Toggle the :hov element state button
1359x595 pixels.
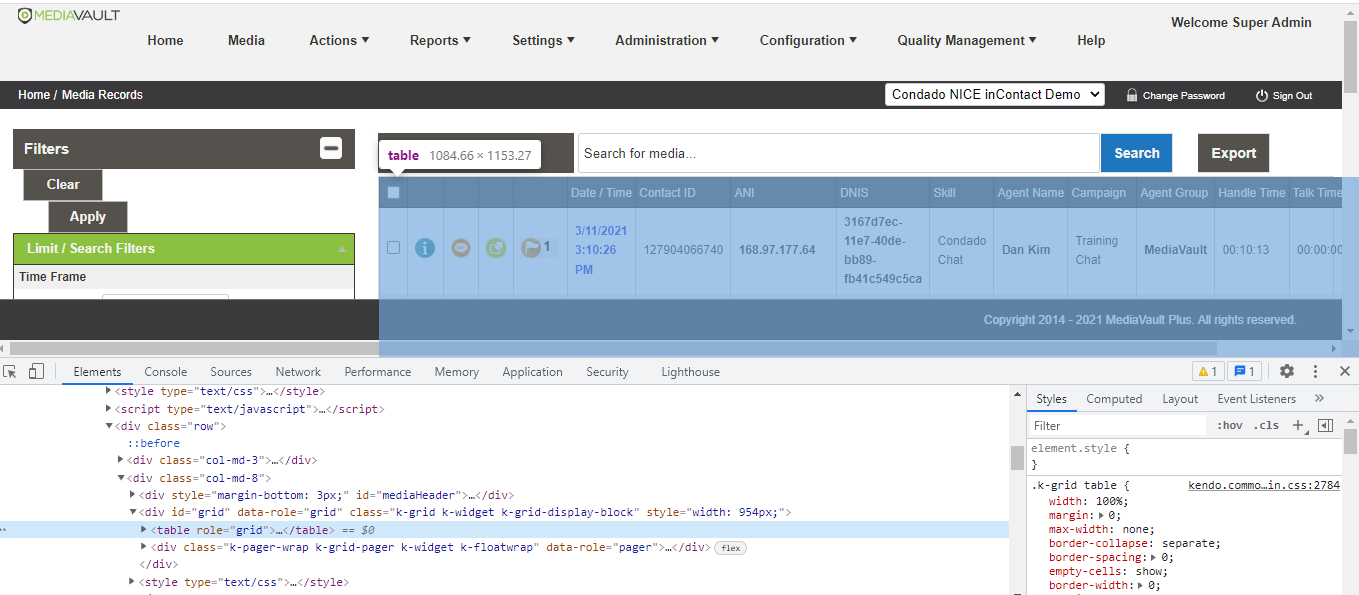1229,425
